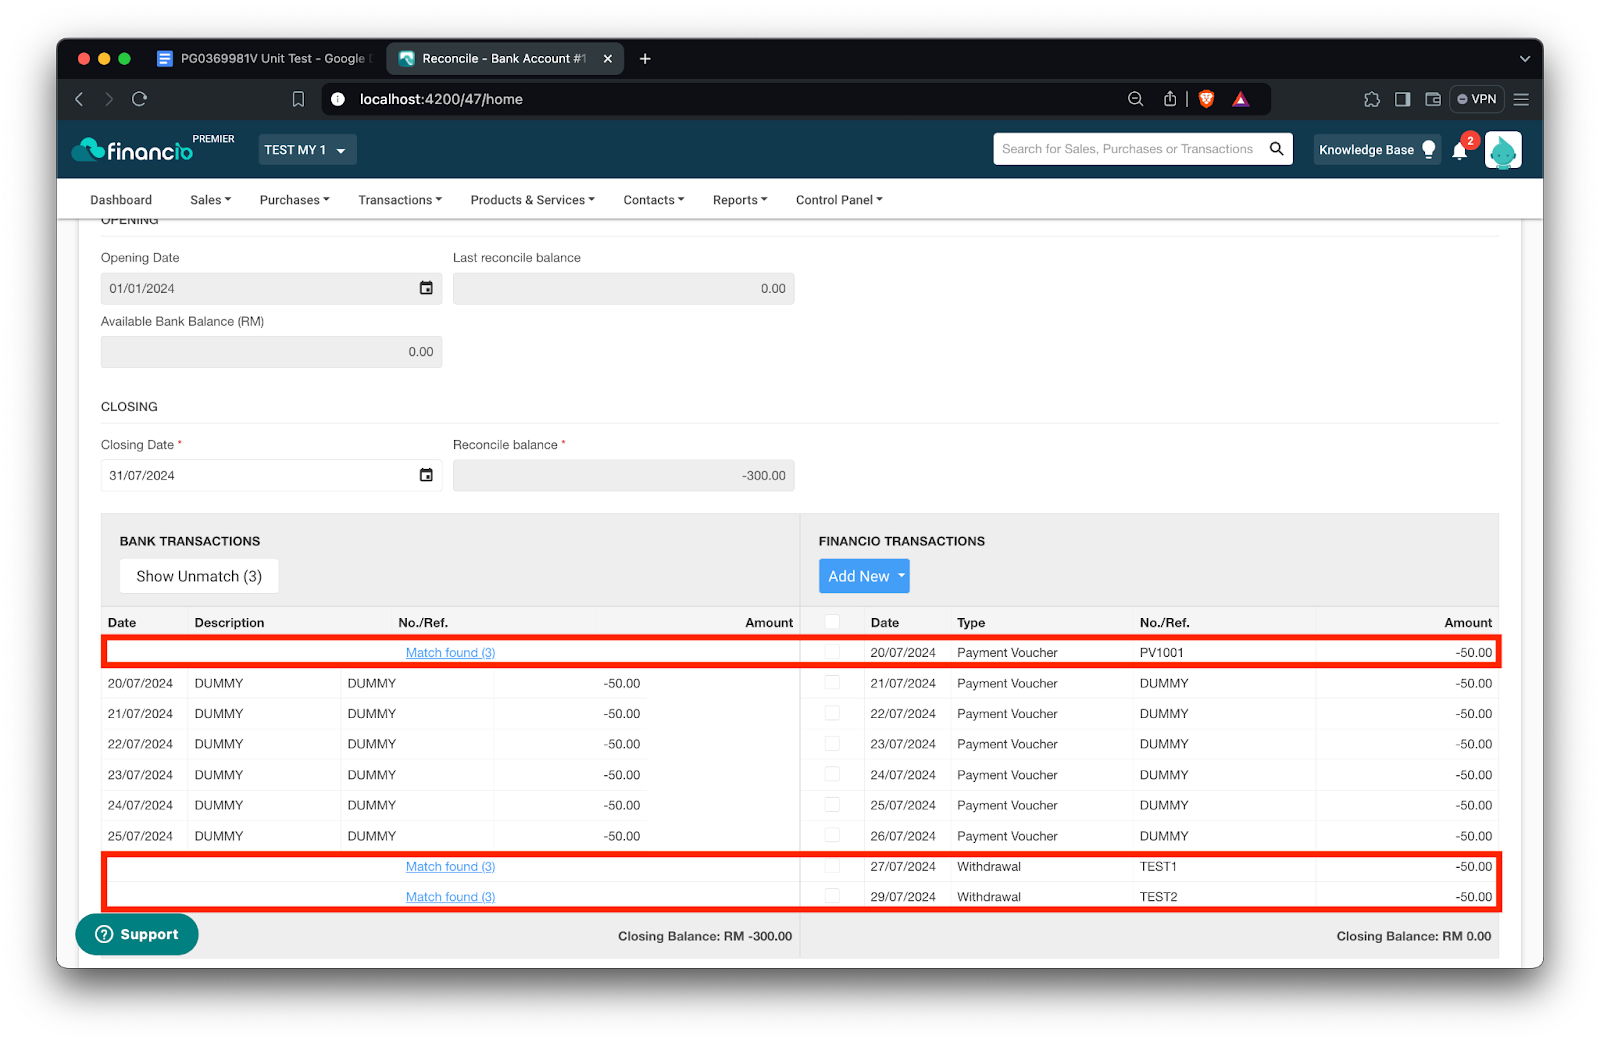The image size is (1600, 1043).
Task: Click the search magnifier icon
Action: click(1277, 148)
